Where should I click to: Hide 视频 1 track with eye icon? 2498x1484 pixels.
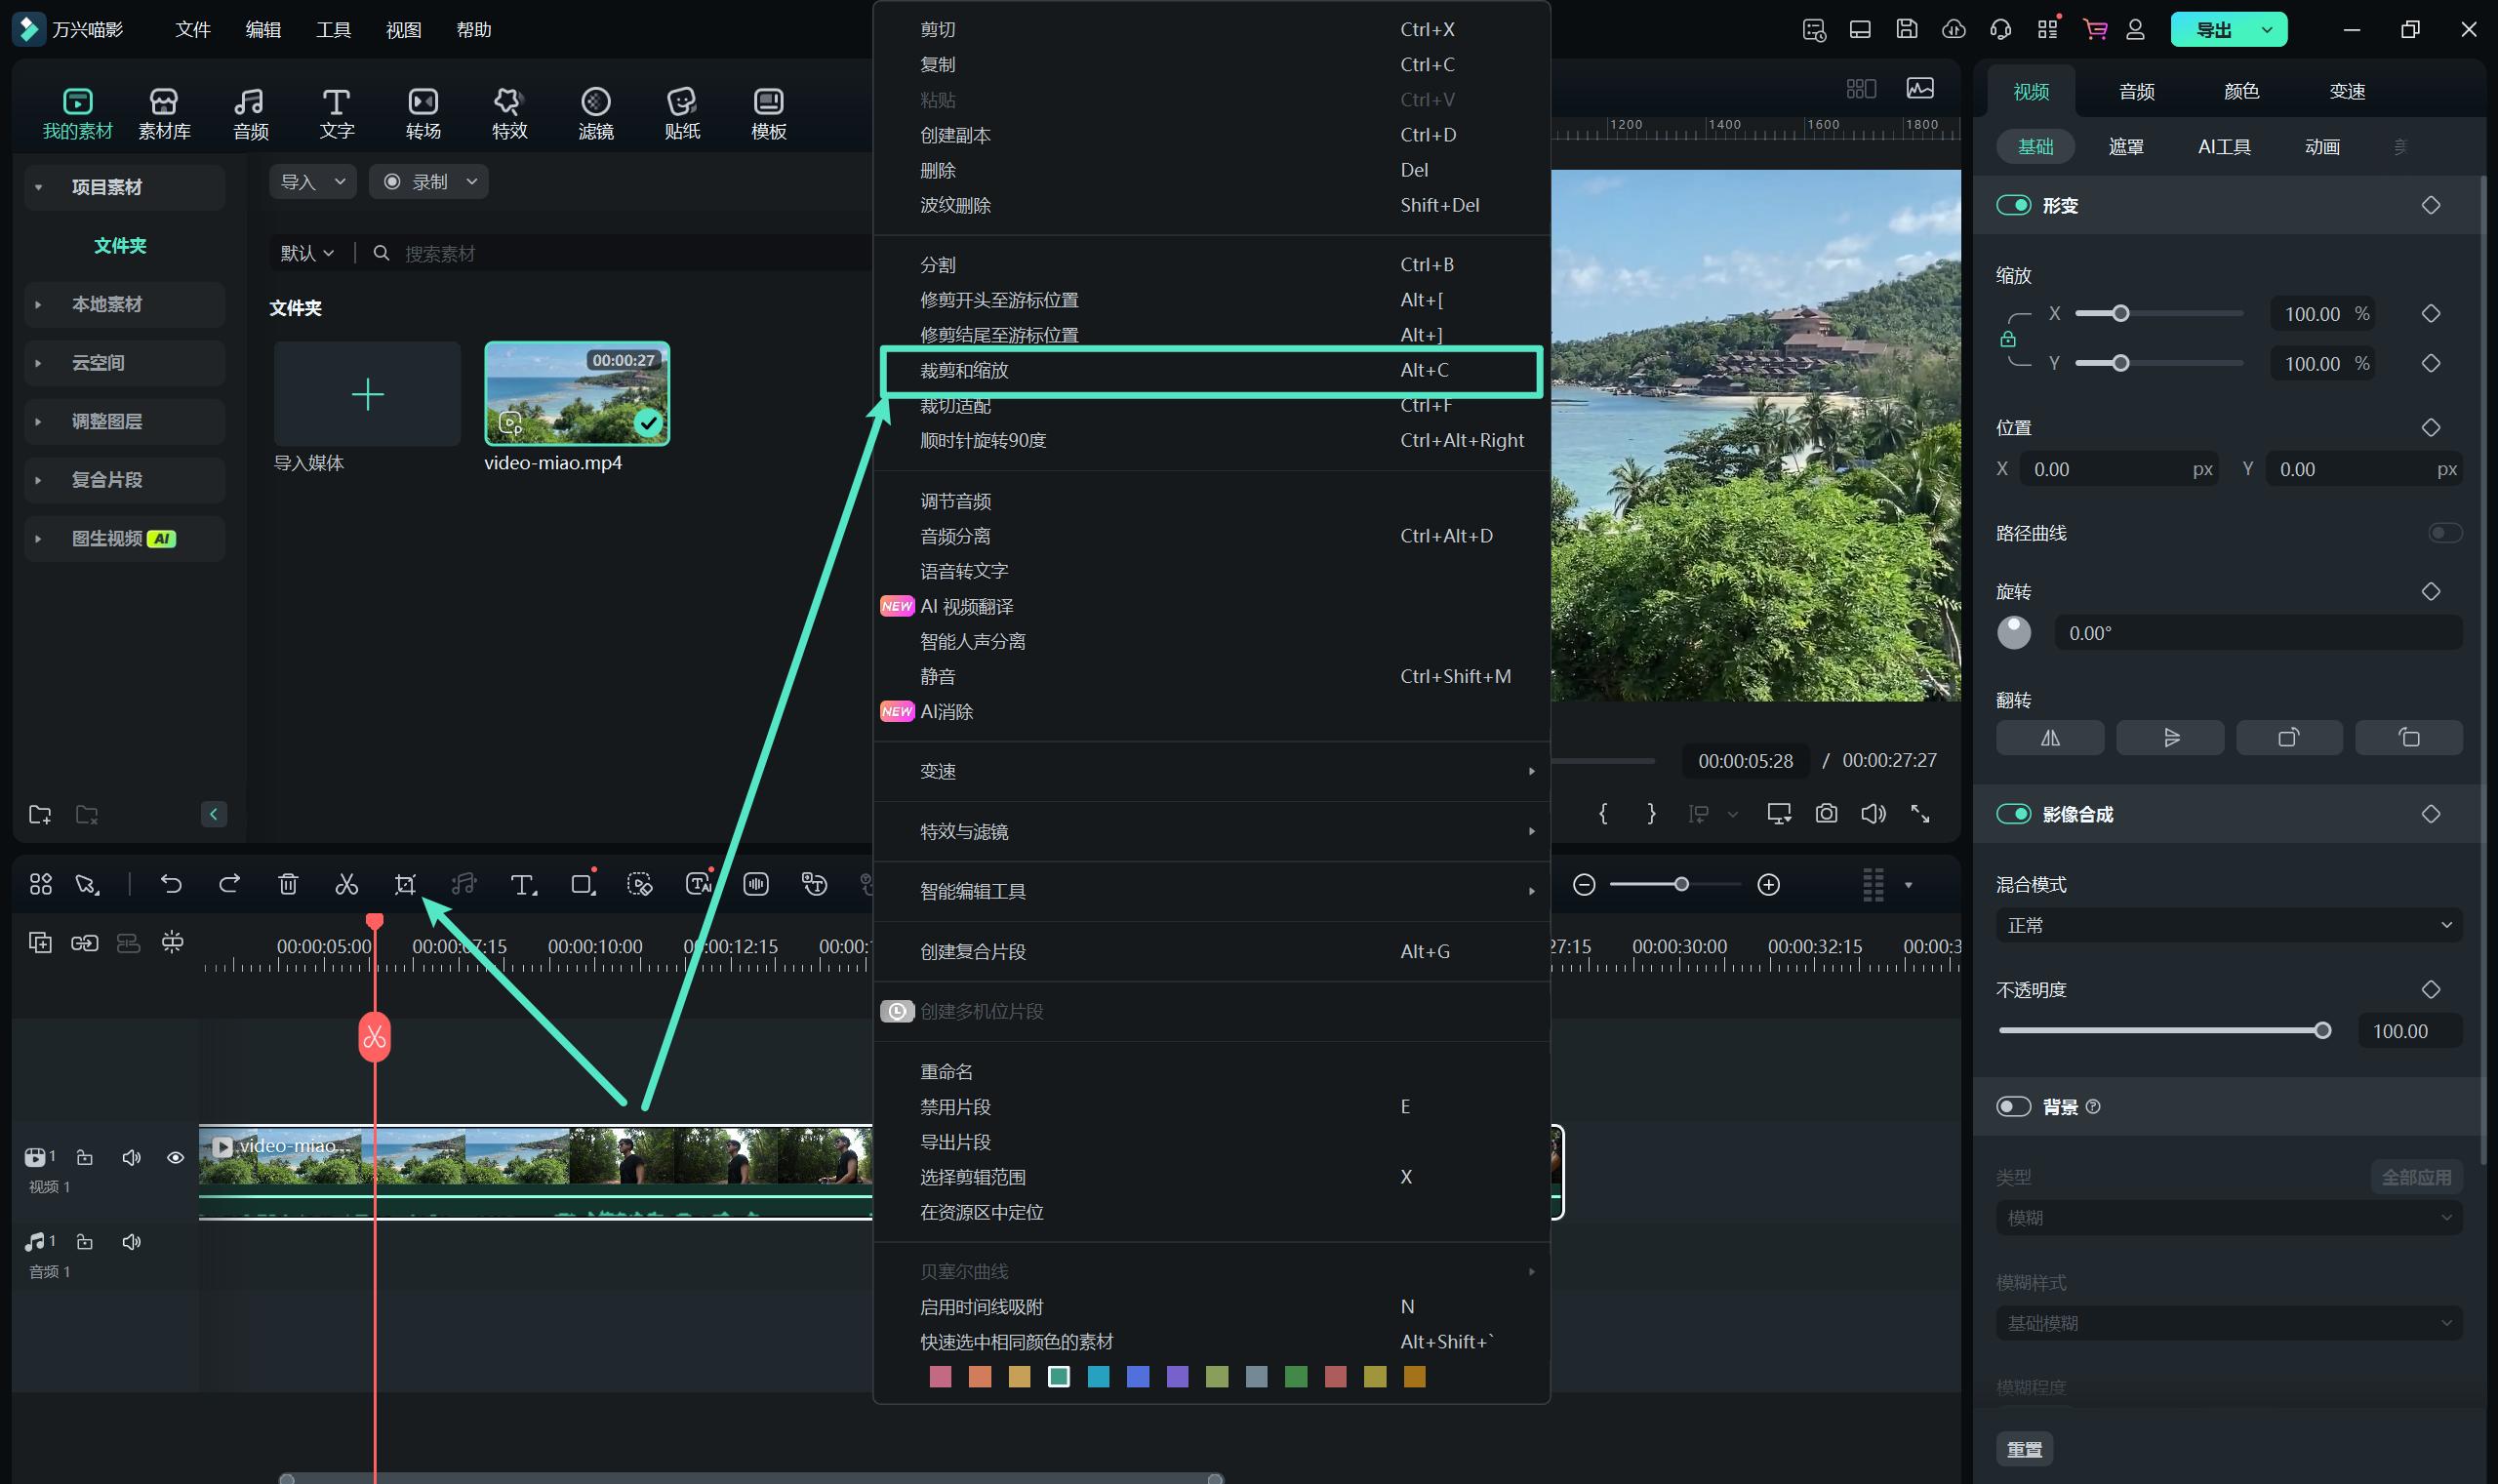tap(175, 1158)
